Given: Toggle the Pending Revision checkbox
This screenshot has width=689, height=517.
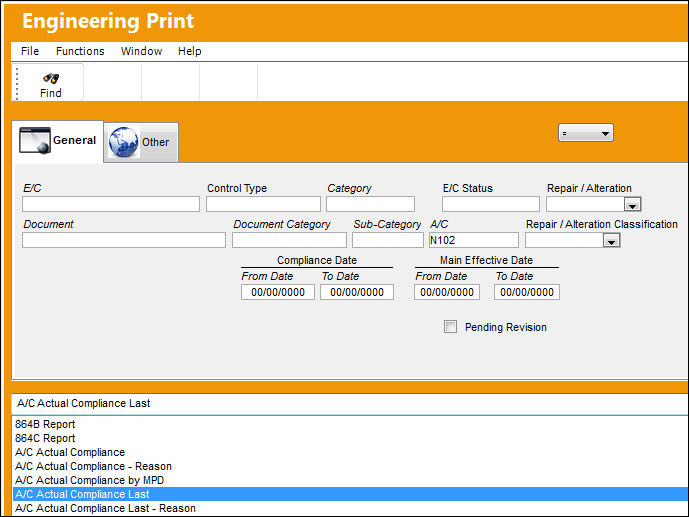Looking at the screenshot, I should click(450, 327).
